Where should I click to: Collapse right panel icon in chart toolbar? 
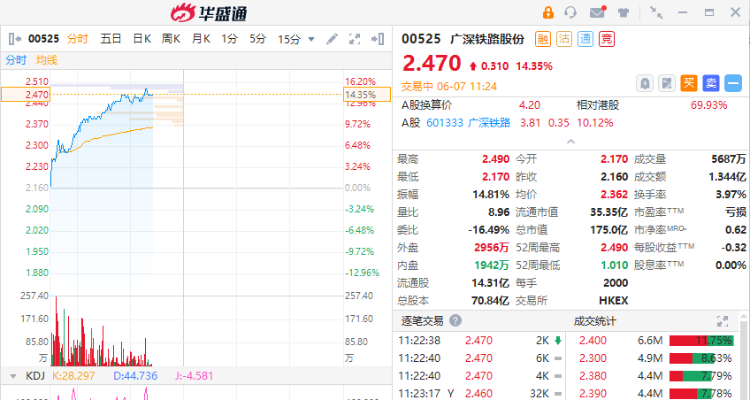[x=378, y=39]
